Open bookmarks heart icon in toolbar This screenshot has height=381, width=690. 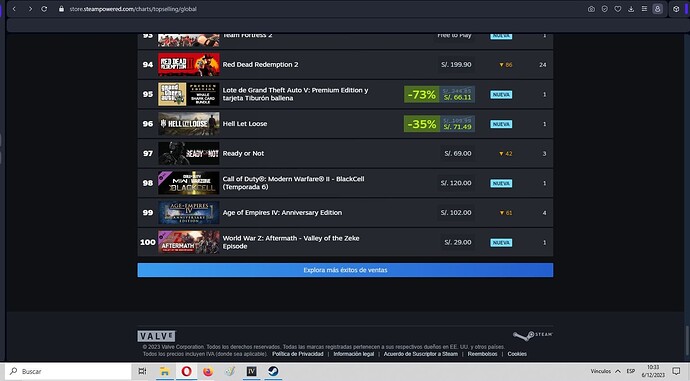tap(618, 9)
